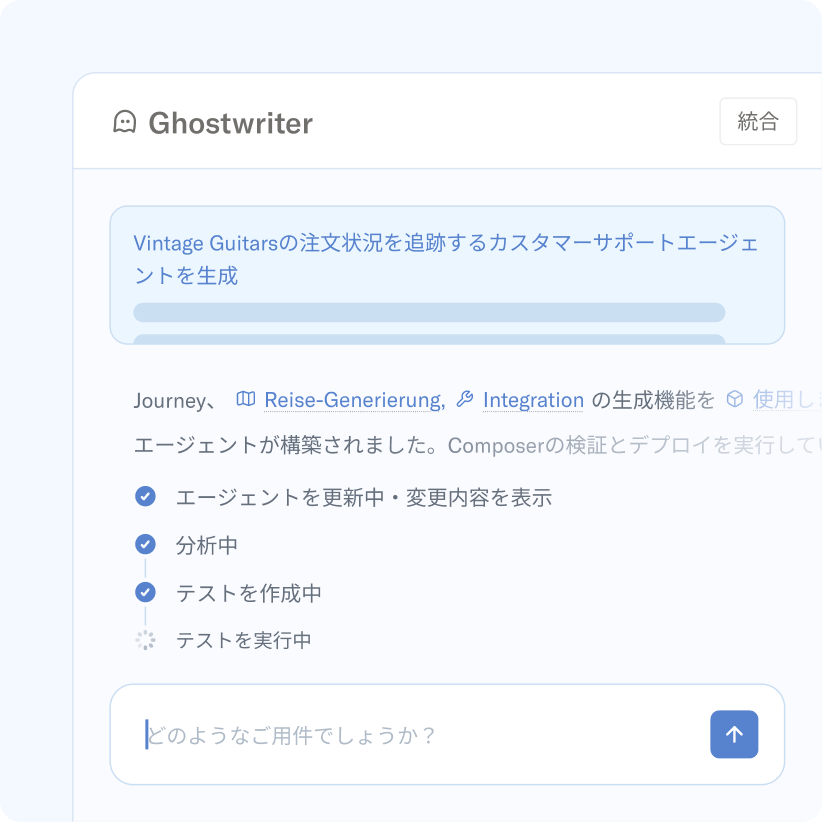This screenshot has width=822, height=822.
Task: Click the Journey、 text
Action: 175,401
